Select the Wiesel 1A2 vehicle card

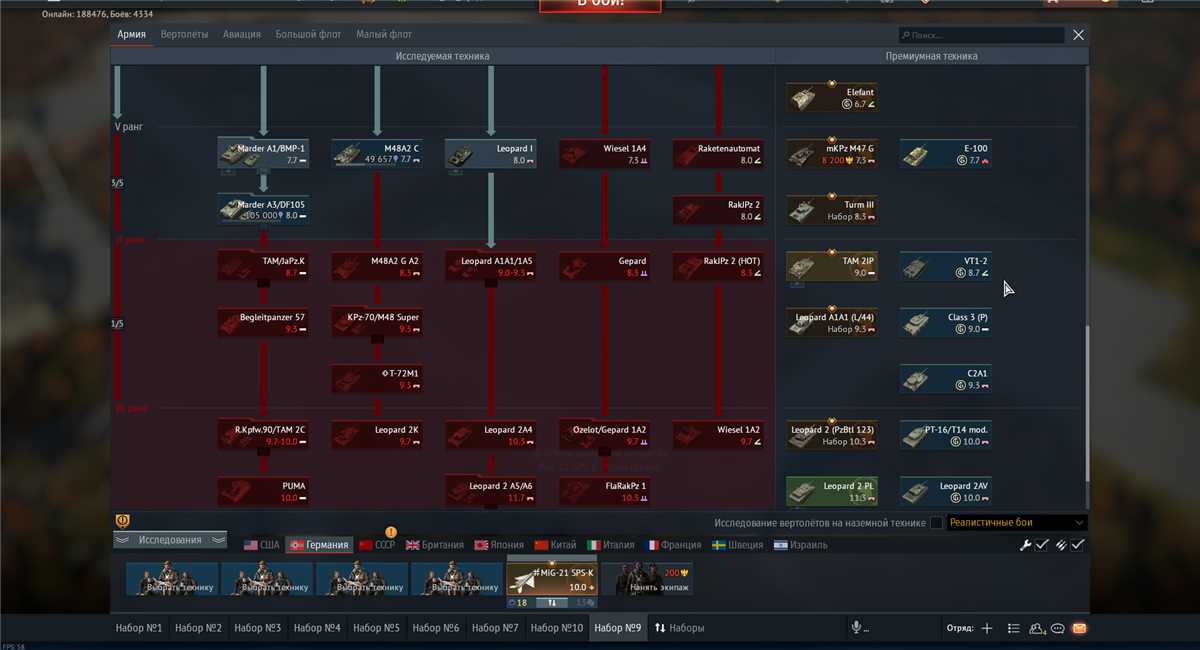coord(719,434)
